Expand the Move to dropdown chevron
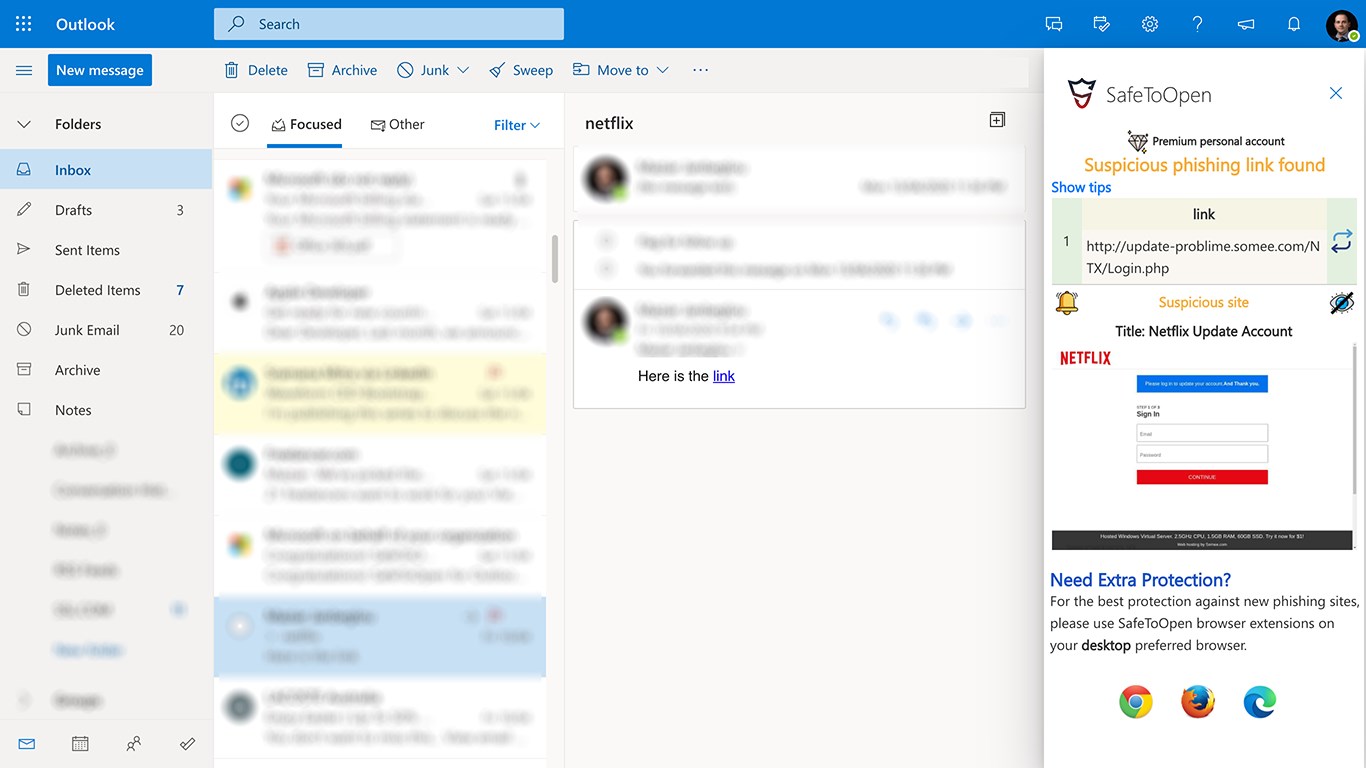The width and height of the screenshot is (1366, 768). pos(662,70)
